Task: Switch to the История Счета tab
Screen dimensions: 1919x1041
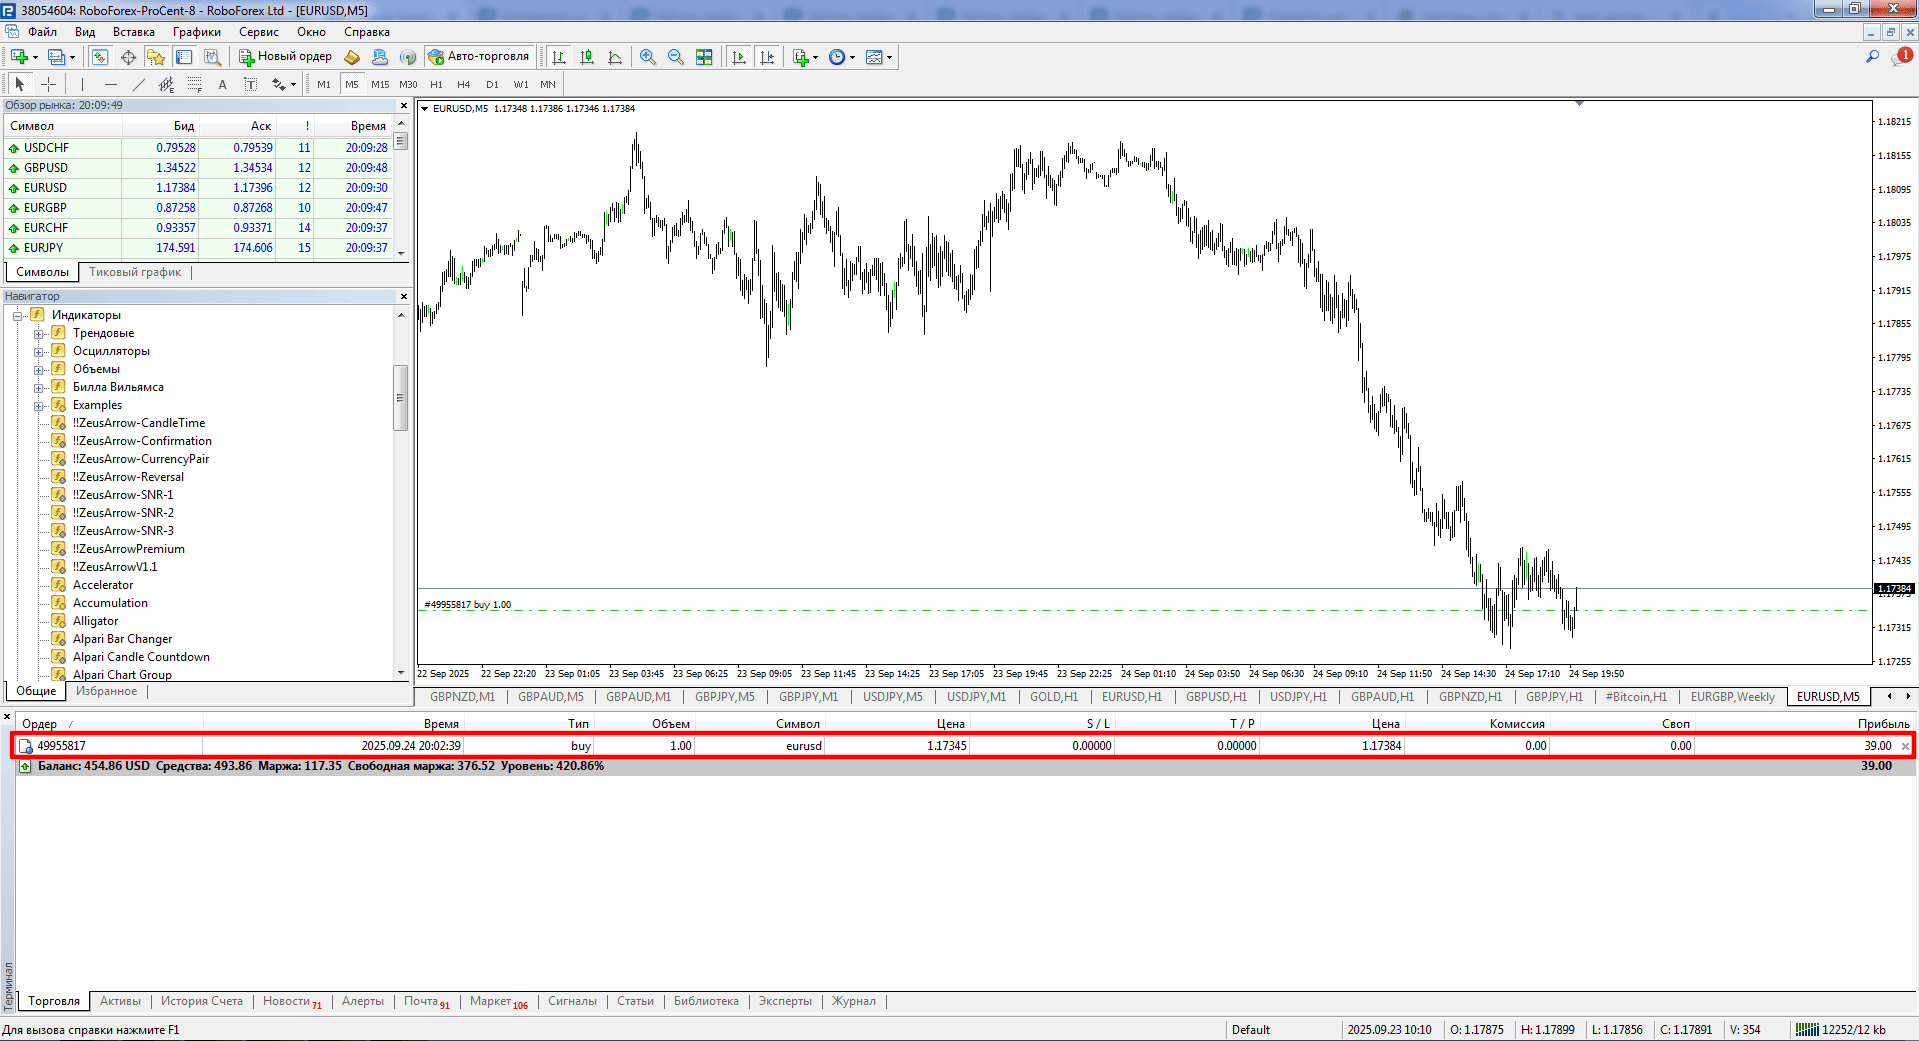Action: [x=202, y=1001]
